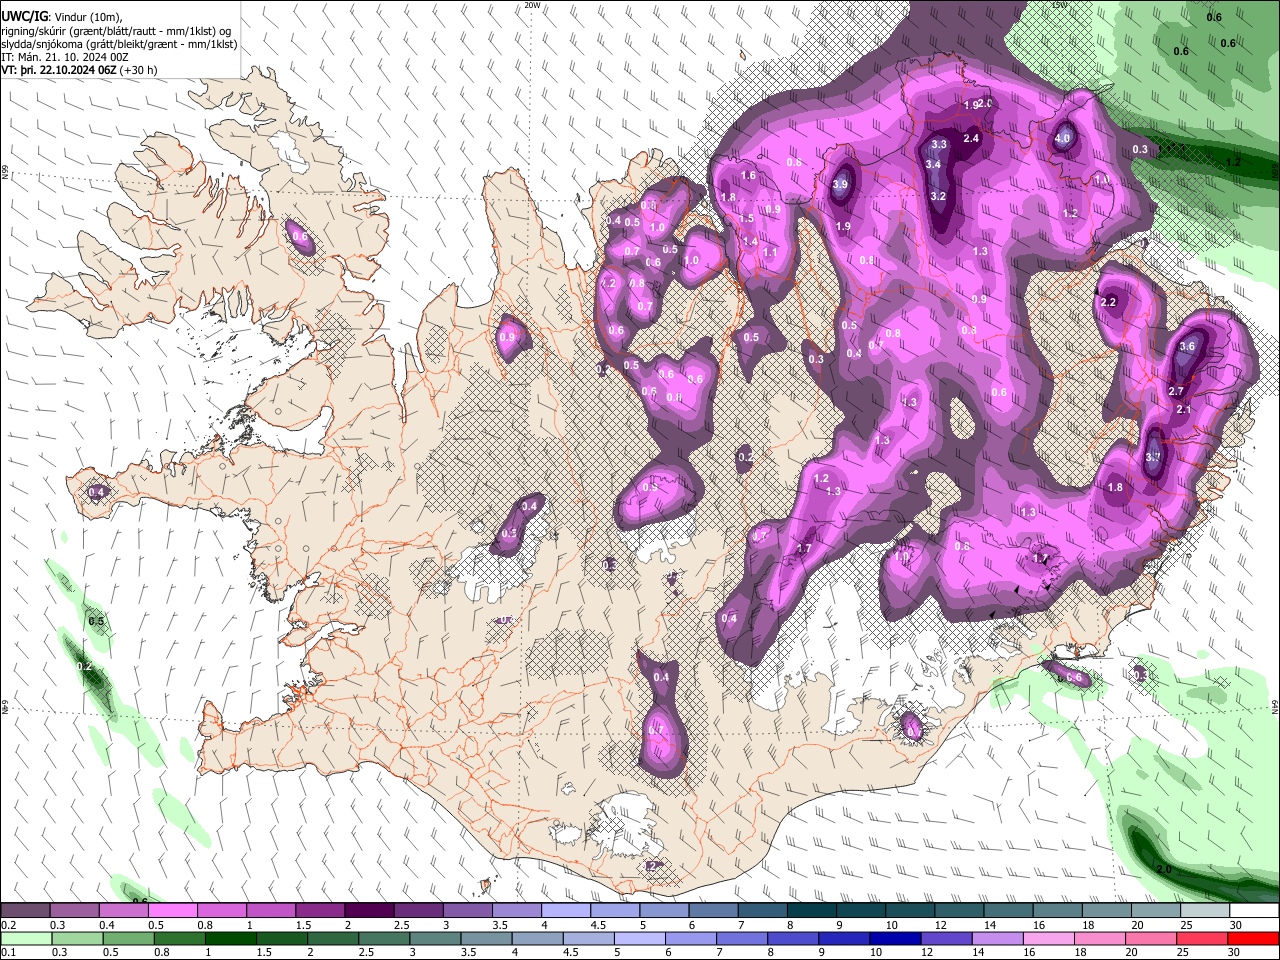
Task: Click the 3.2 value in the northern snow area
Action: [x=938, y=196]
